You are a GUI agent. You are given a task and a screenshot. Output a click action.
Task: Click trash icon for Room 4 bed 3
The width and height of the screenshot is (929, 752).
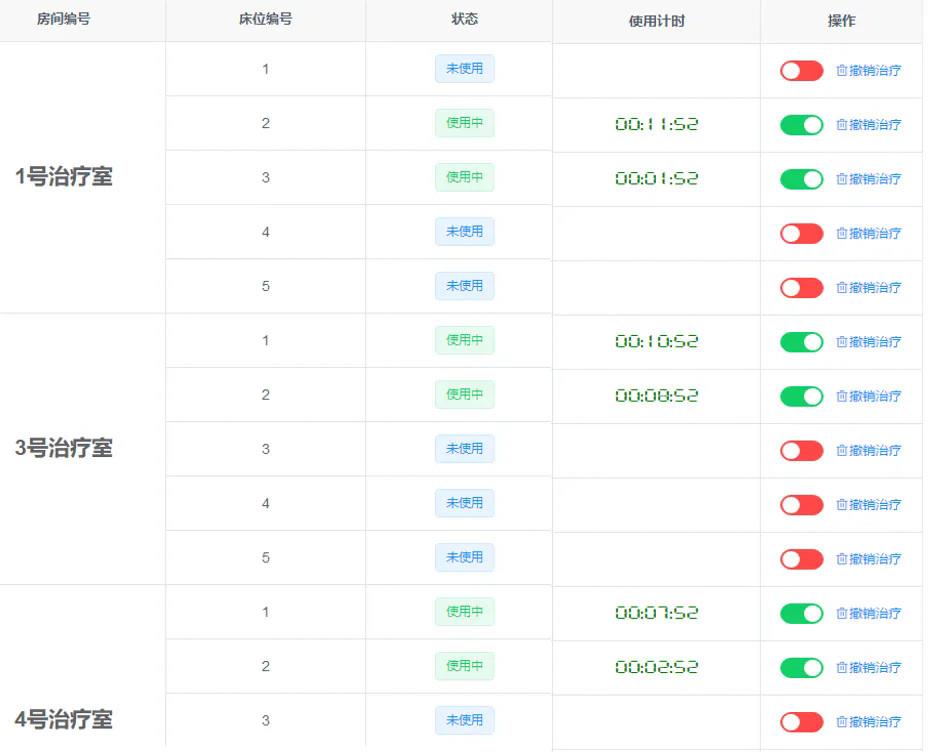(842, 722)
